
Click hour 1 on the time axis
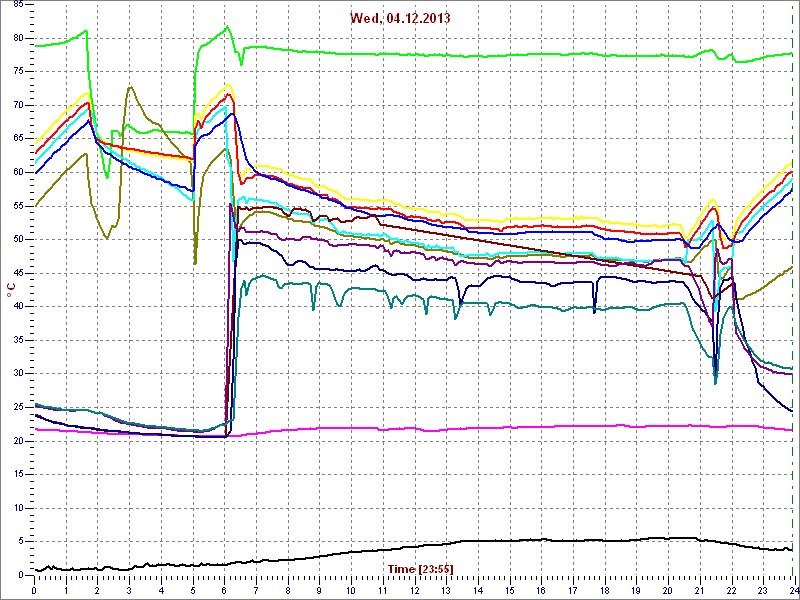pos(66,590)
